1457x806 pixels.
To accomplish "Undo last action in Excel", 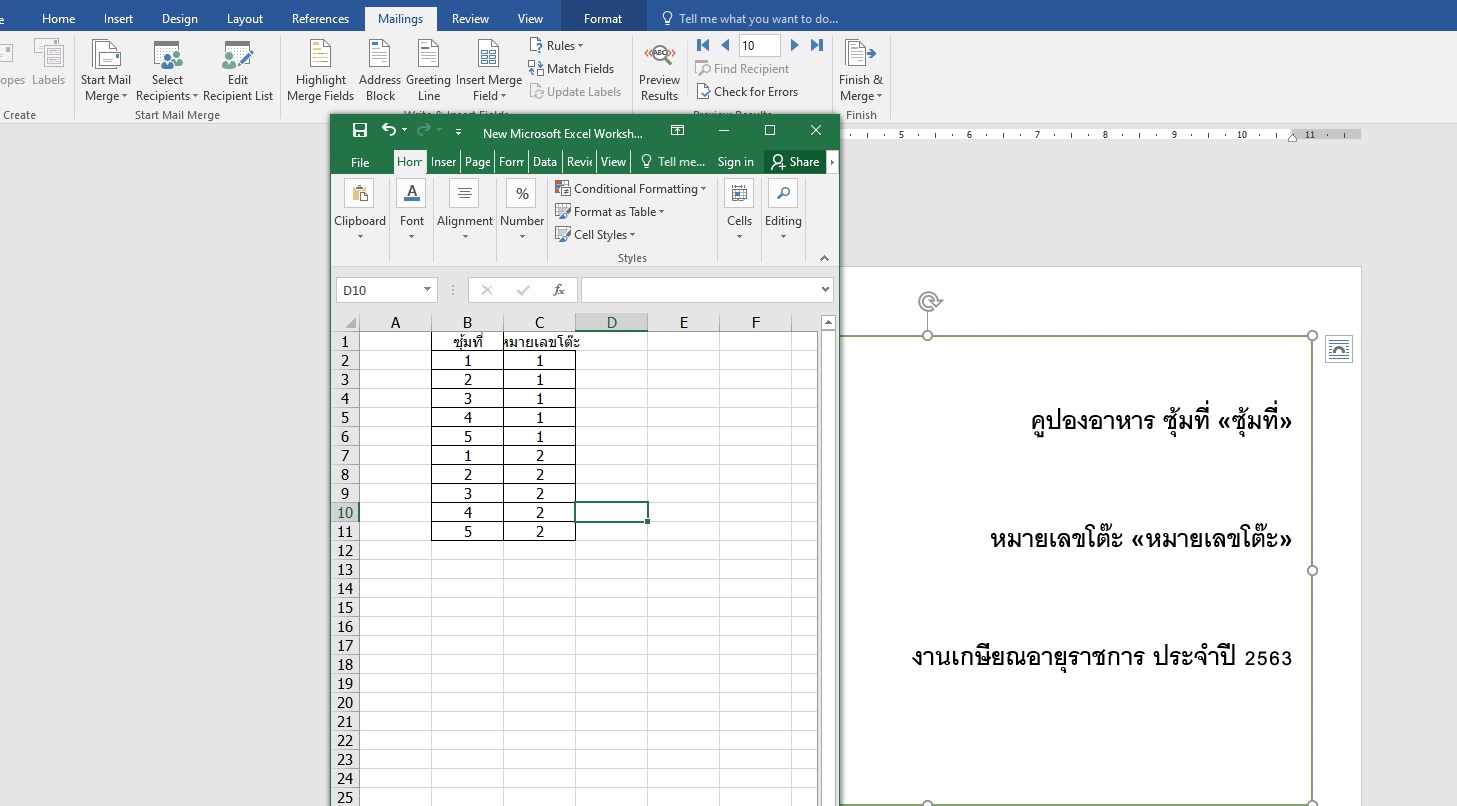I will click(389, 130).
